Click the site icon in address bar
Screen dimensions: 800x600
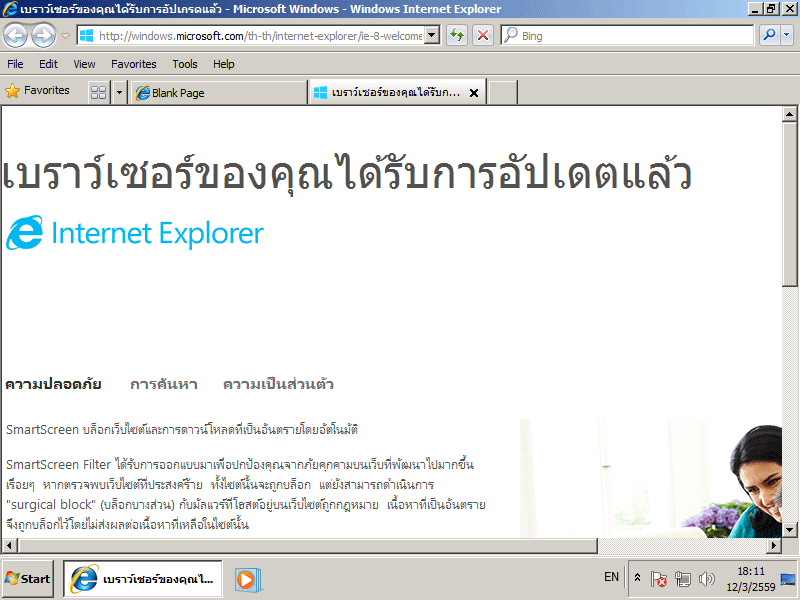(x=86, y=36)
